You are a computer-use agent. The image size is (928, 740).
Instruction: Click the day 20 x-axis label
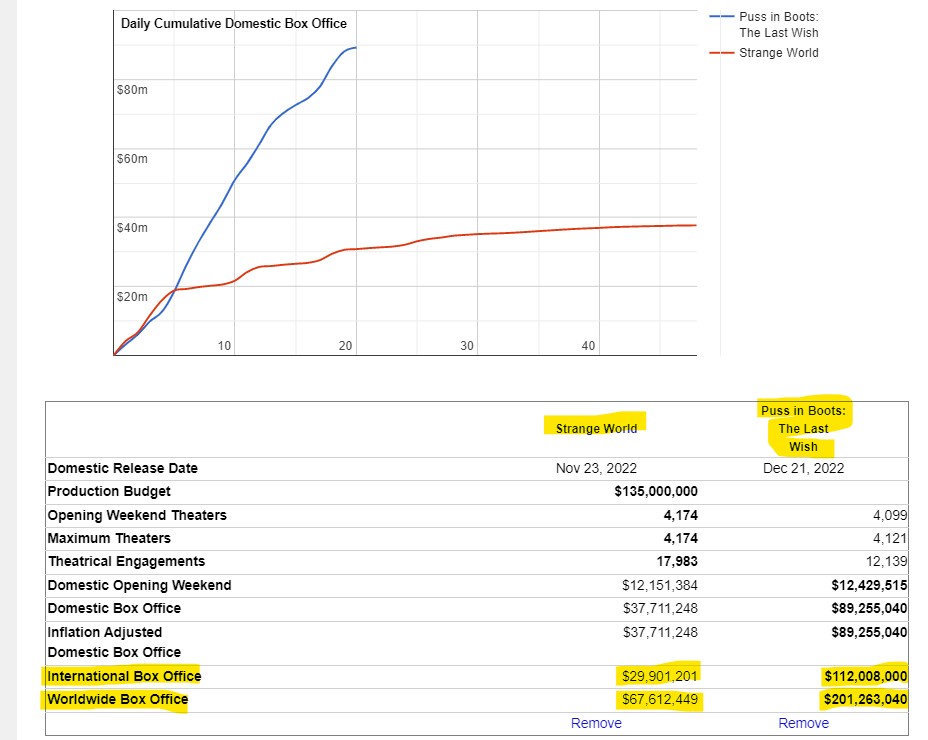[x=346, y=346]
